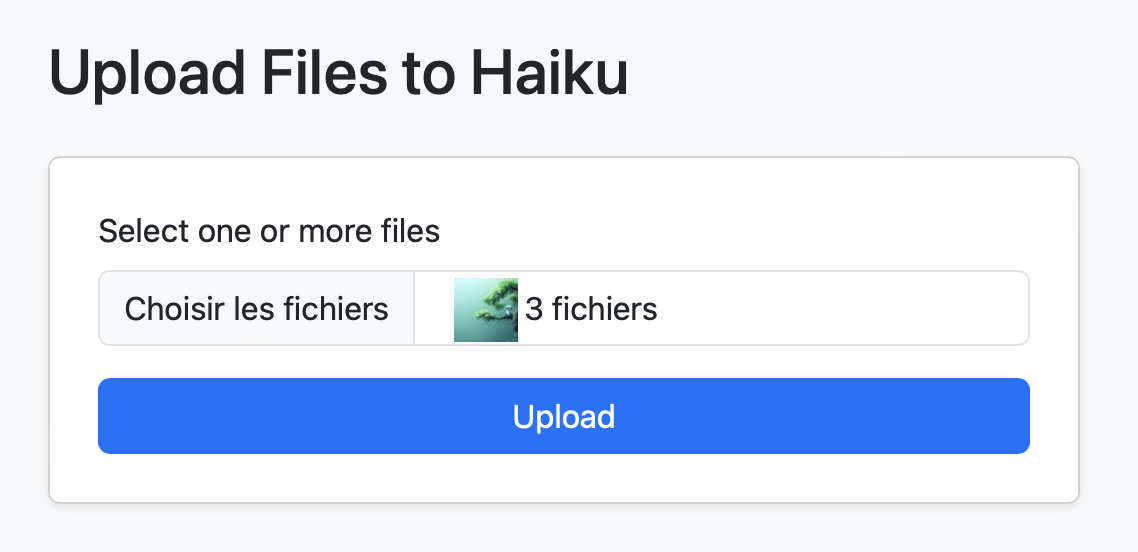Select the '3 fichiers' file count text
This screenshot has height=552, width=1138.
pyautogui.click(x=591, y=310)
